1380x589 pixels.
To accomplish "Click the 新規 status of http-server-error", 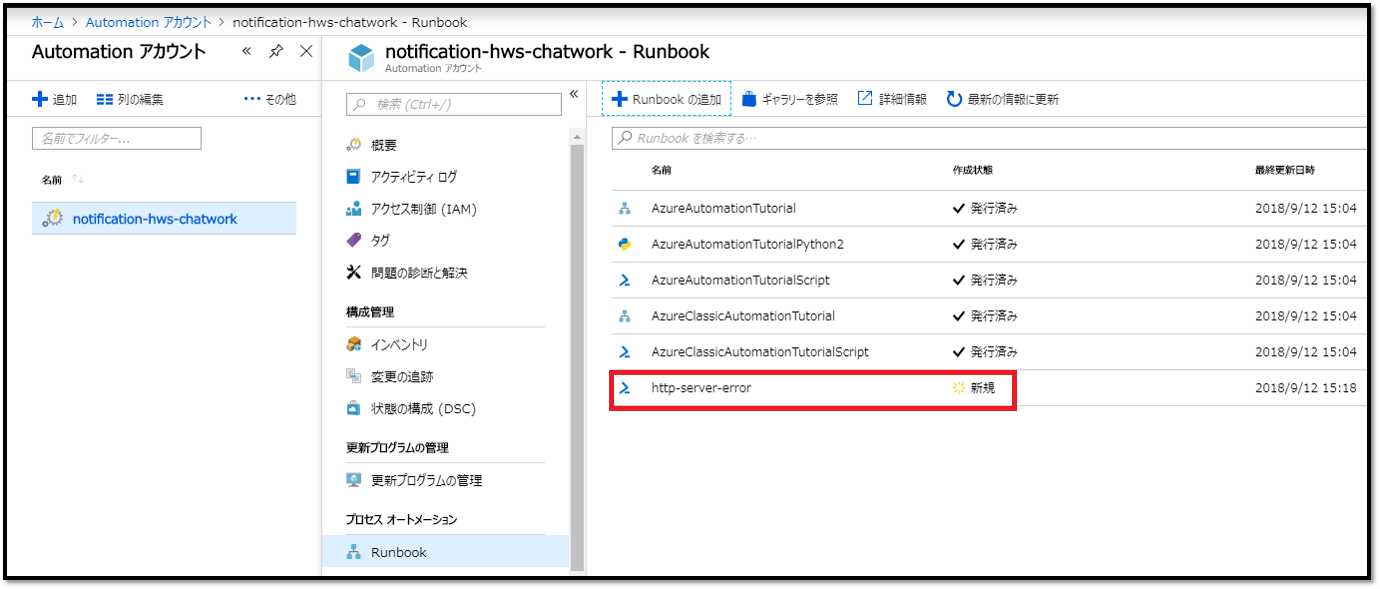I will 974,388.
